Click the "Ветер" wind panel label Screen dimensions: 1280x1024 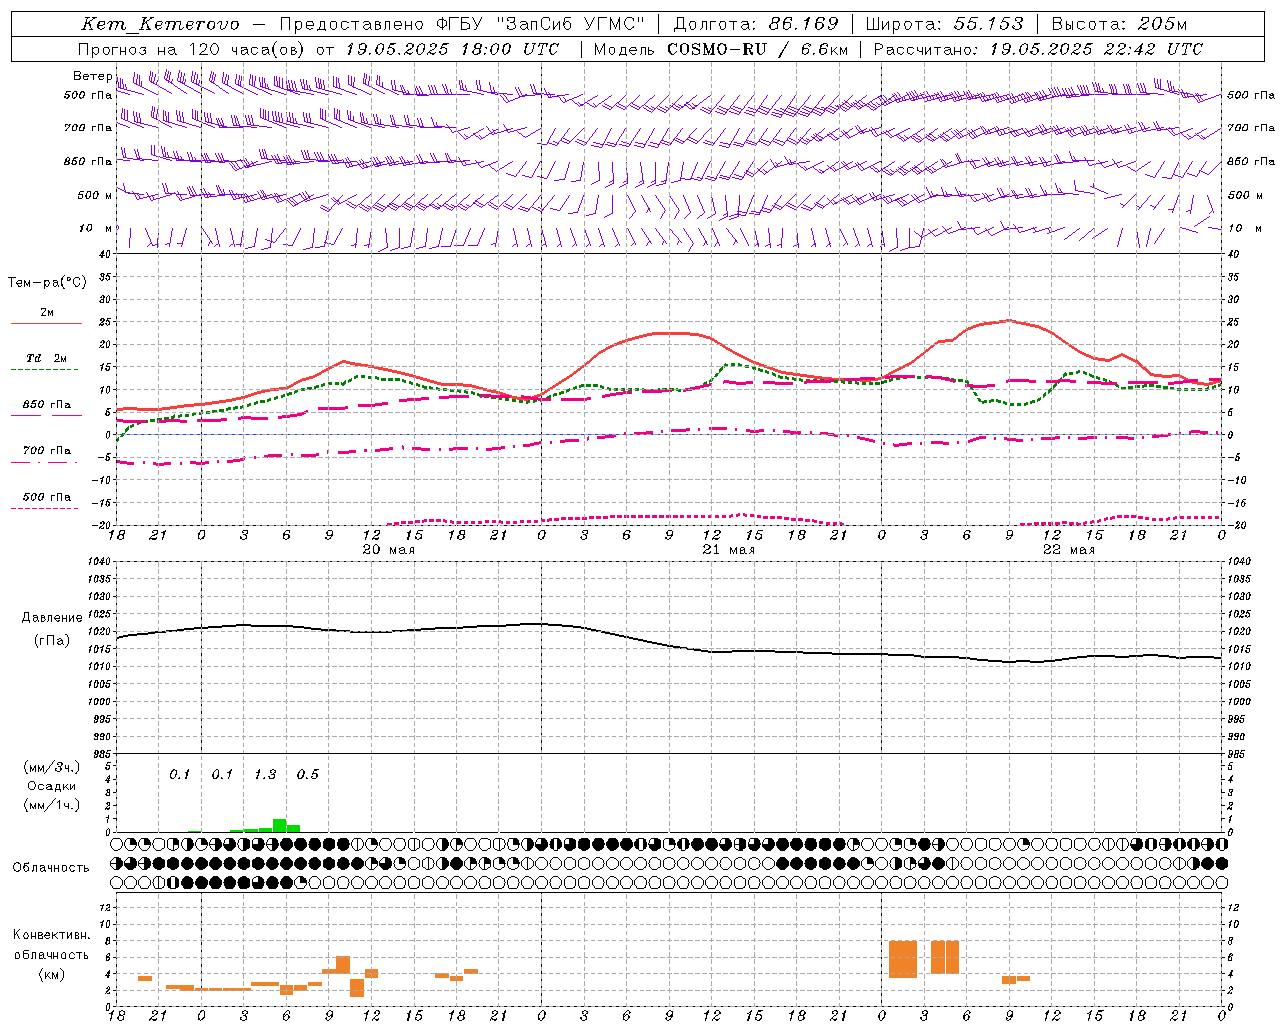[x=92, y=76]
